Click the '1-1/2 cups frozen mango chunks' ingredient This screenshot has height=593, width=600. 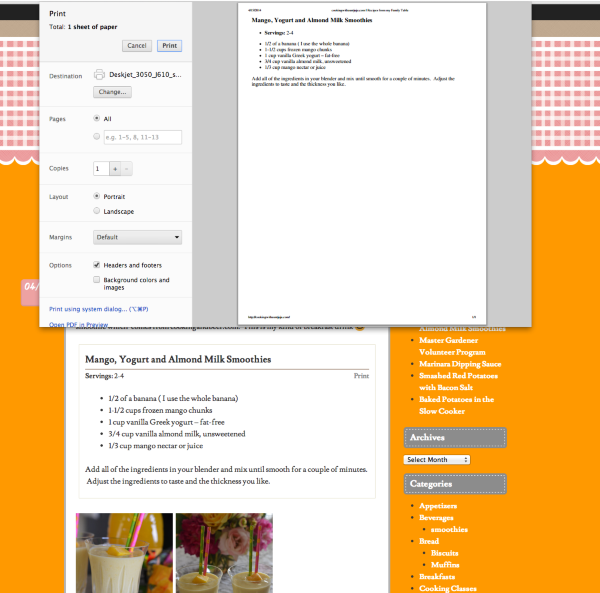[x=160, y=410]
